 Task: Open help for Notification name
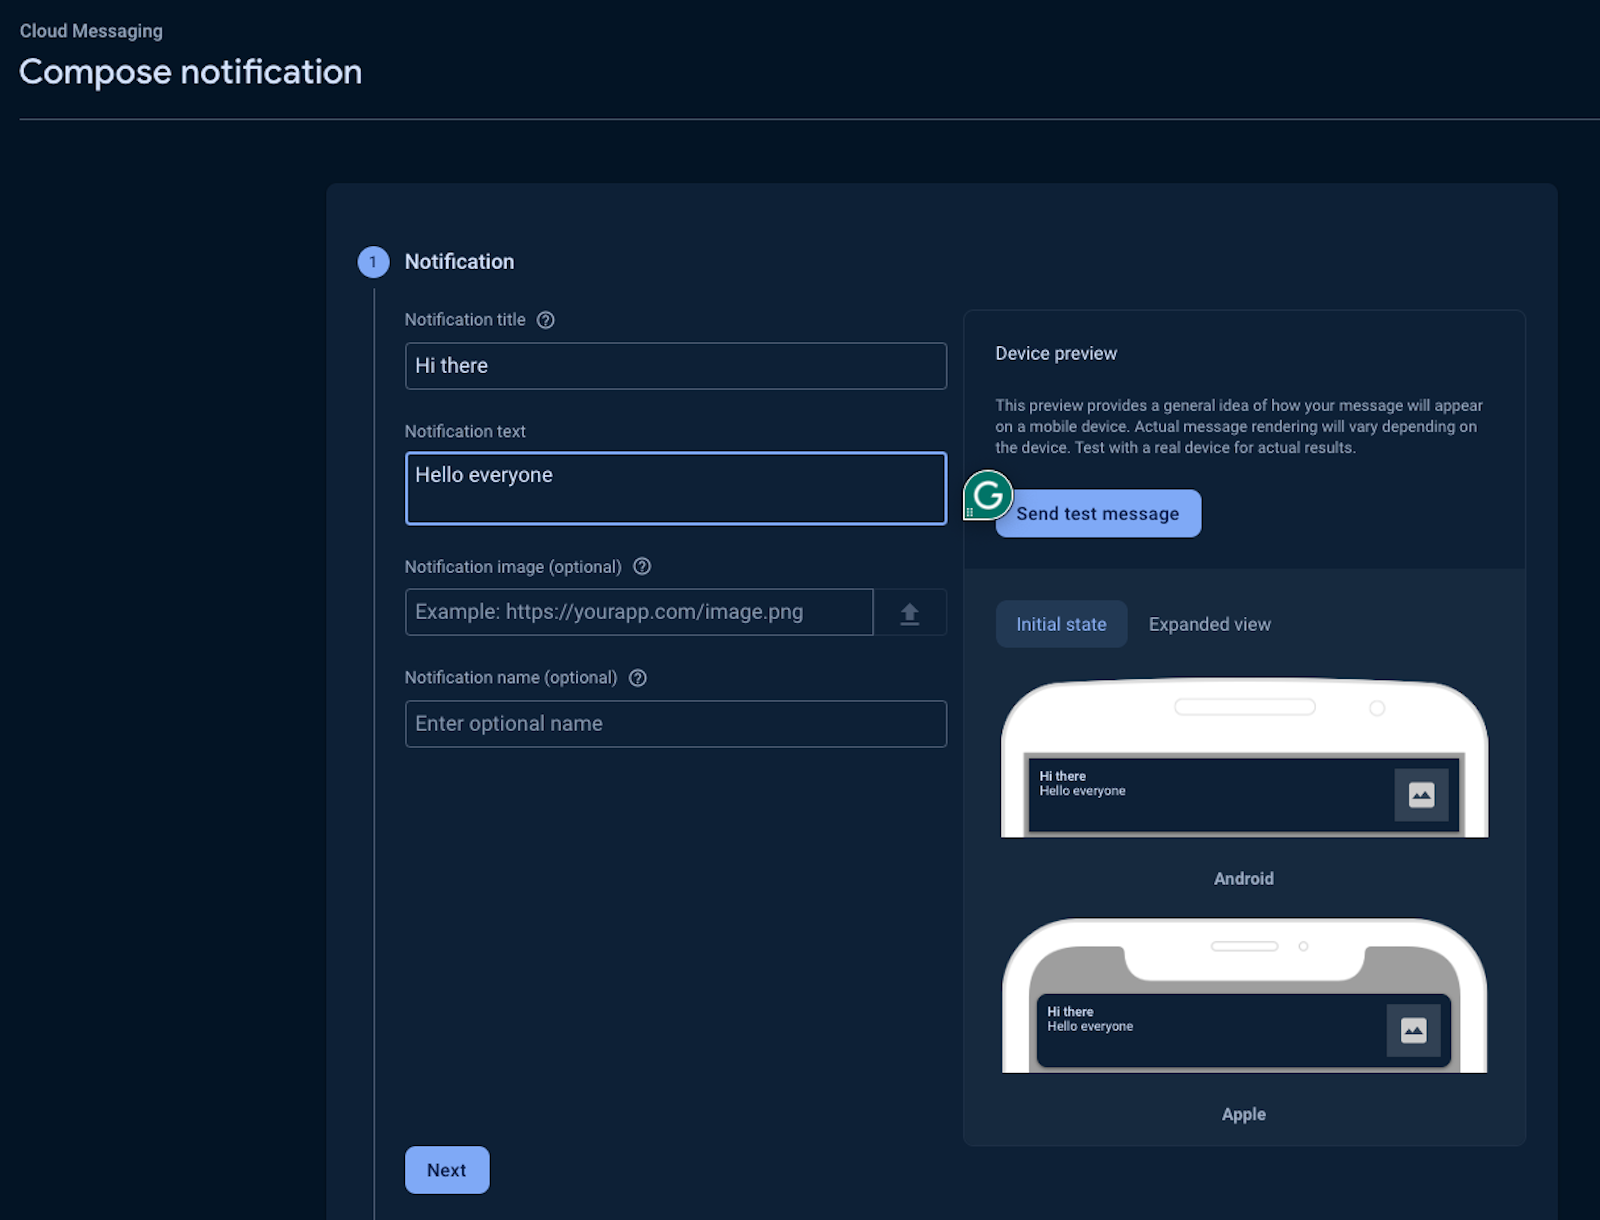(x=638, y=678)
